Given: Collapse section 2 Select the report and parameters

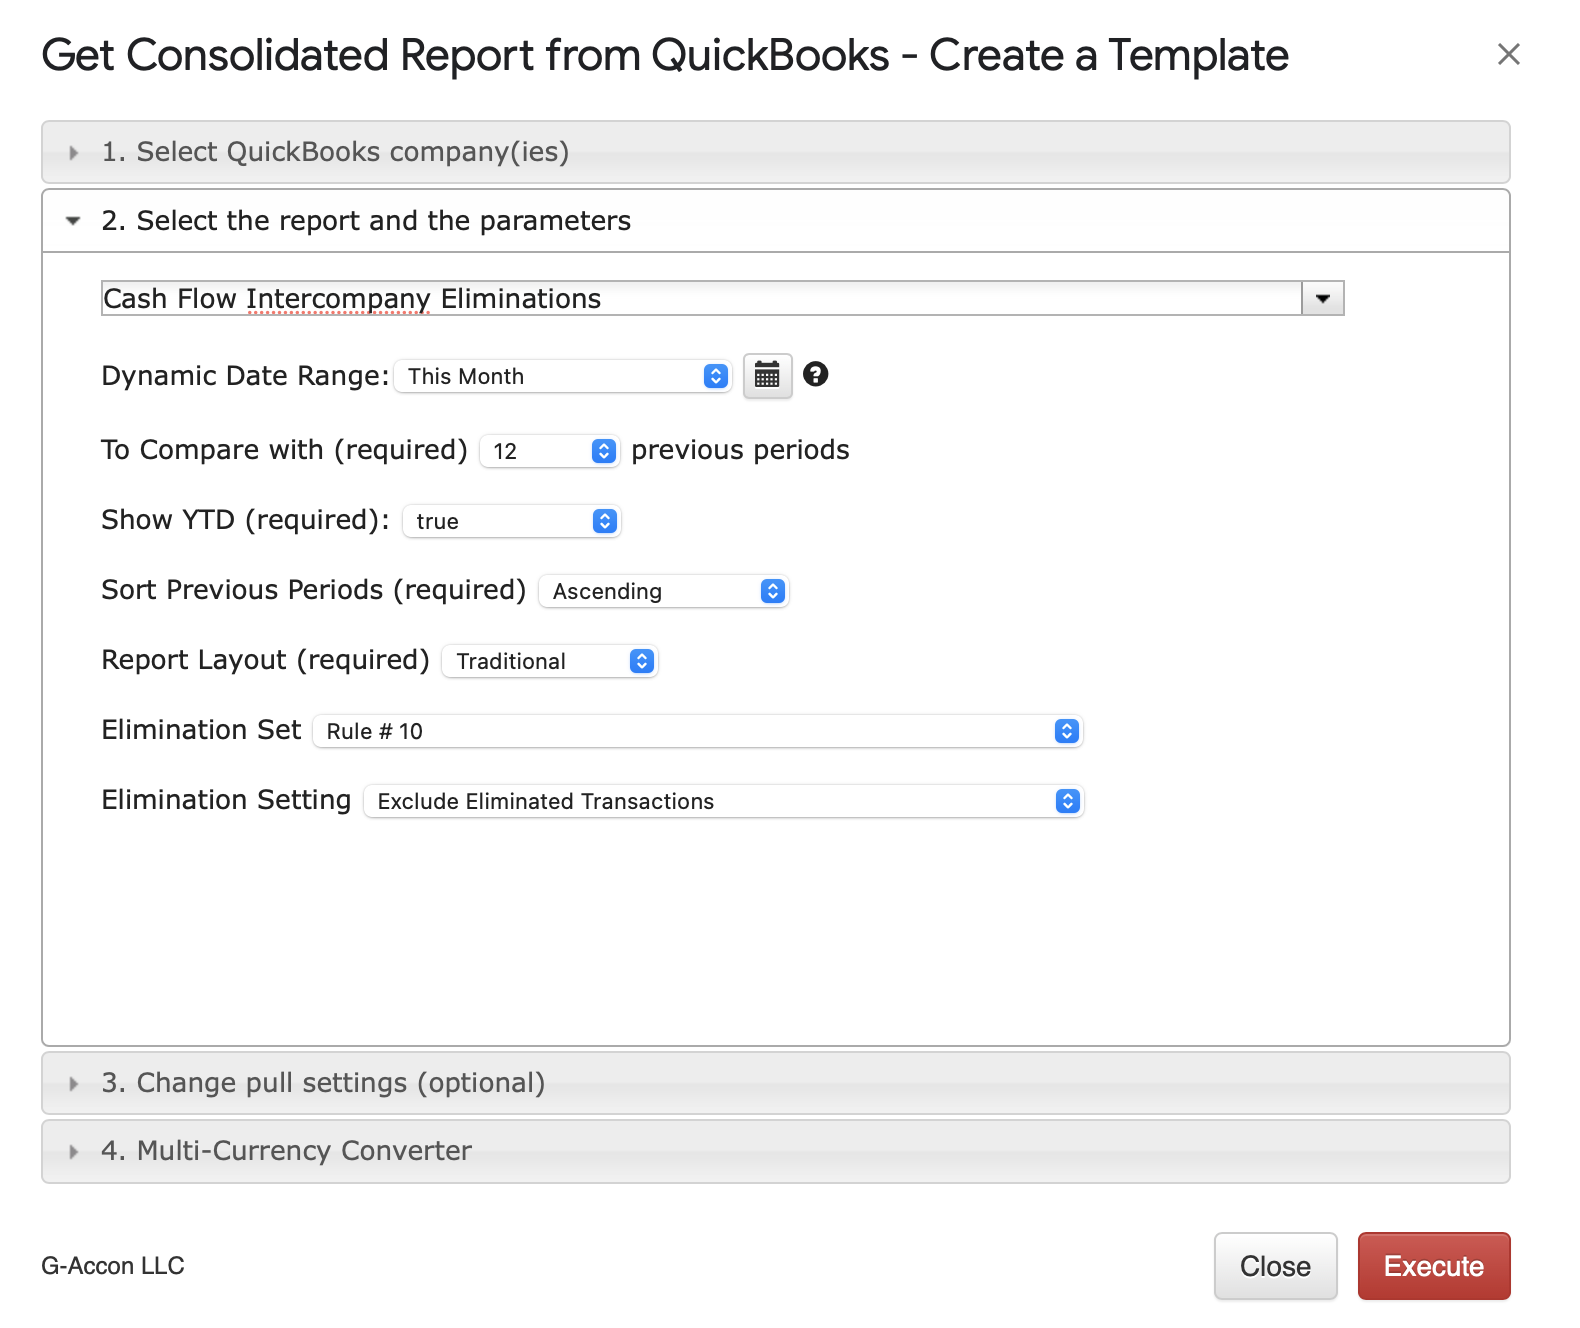Looking at the screenshot, I should [x=776, y=221].
